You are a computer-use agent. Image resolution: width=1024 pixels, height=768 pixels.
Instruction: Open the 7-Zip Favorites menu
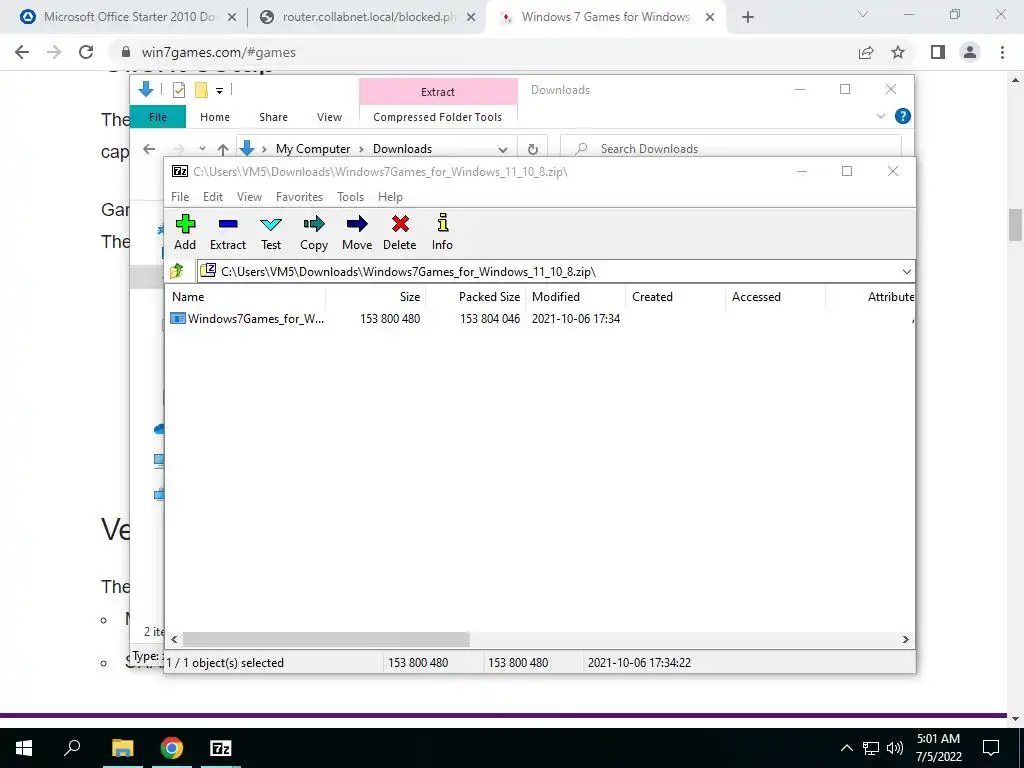pyautogui.click(x=299, y=197)
